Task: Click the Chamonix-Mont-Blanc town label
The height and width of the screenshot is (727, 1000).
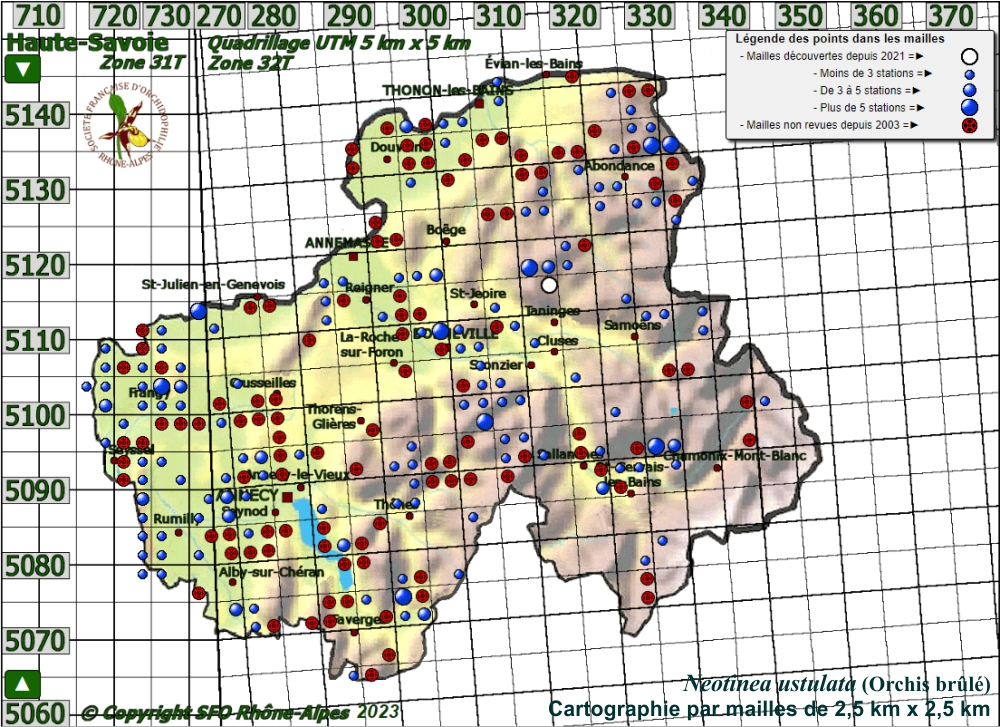Action: point(741,456)
